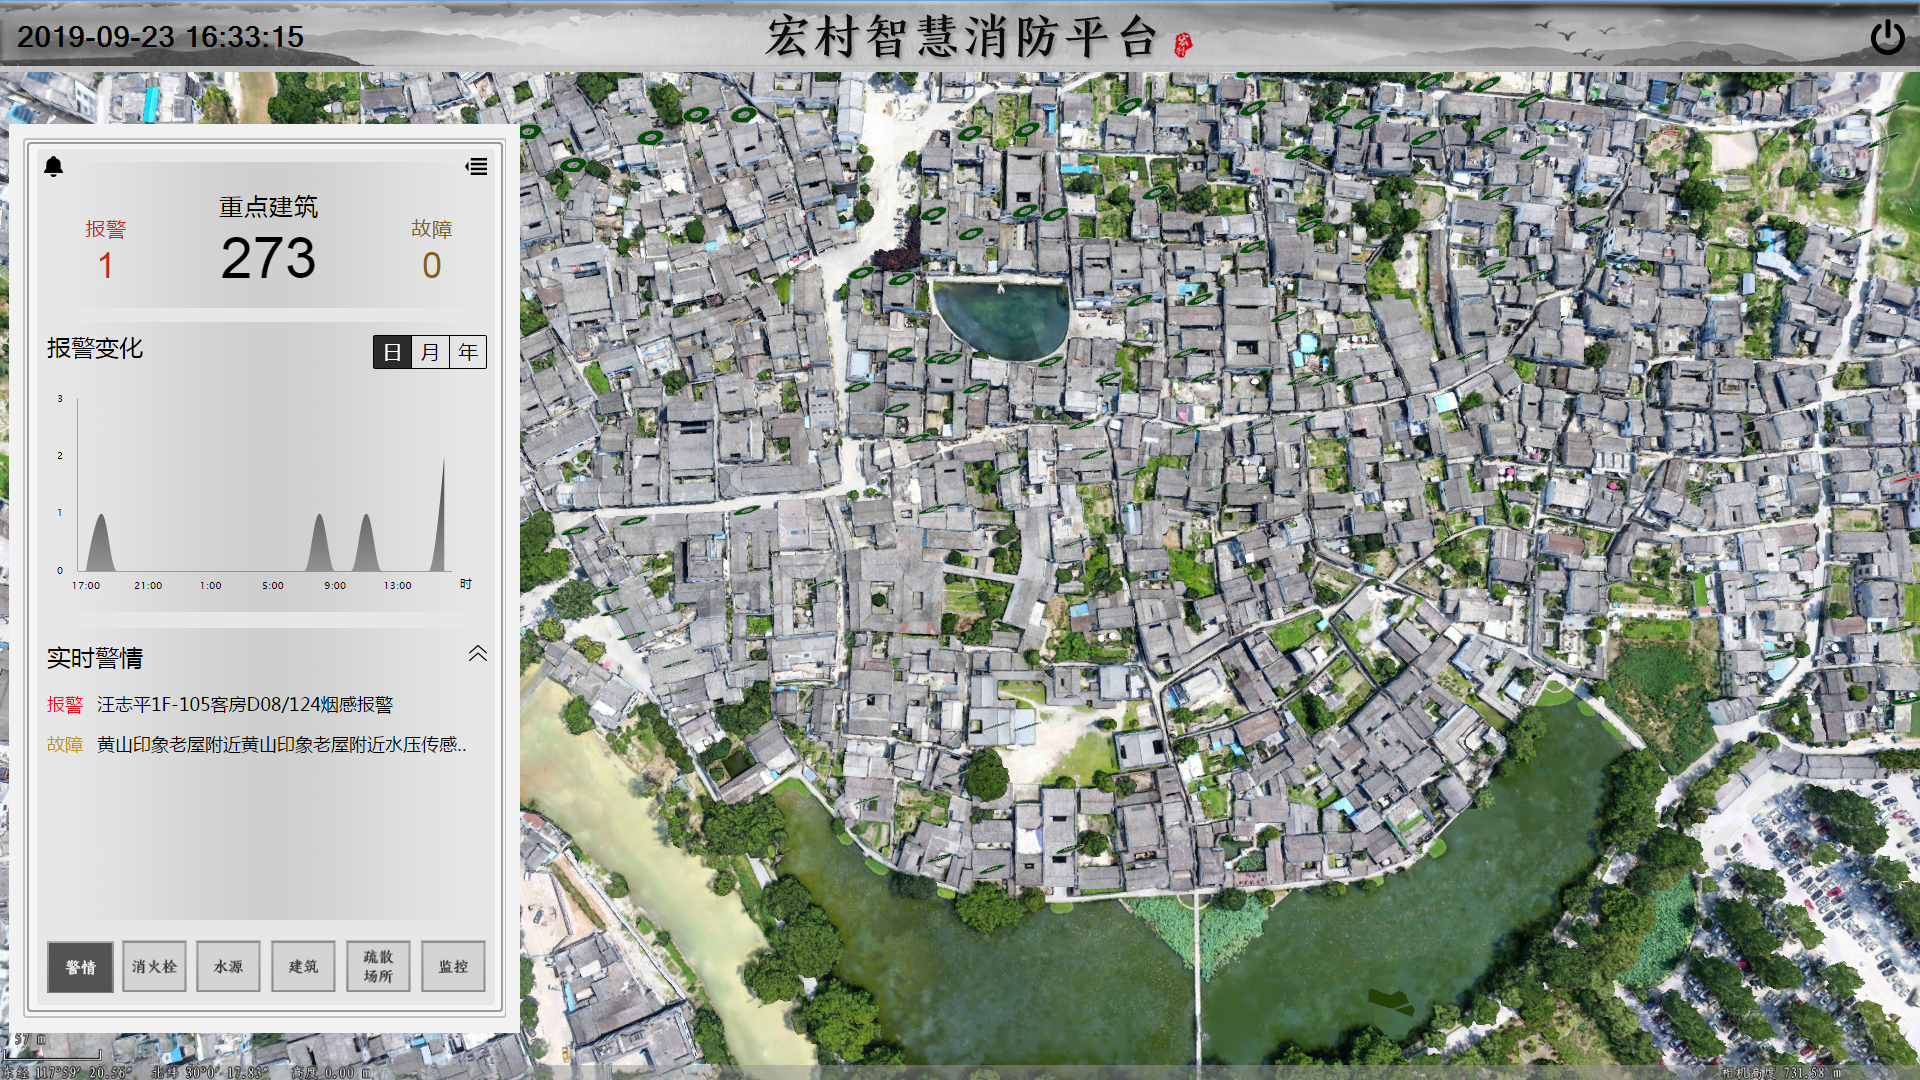This screenshot has height=1080, width=1920.
Task: Show the 建筑 buildings layer
Action: click(303, 967)
